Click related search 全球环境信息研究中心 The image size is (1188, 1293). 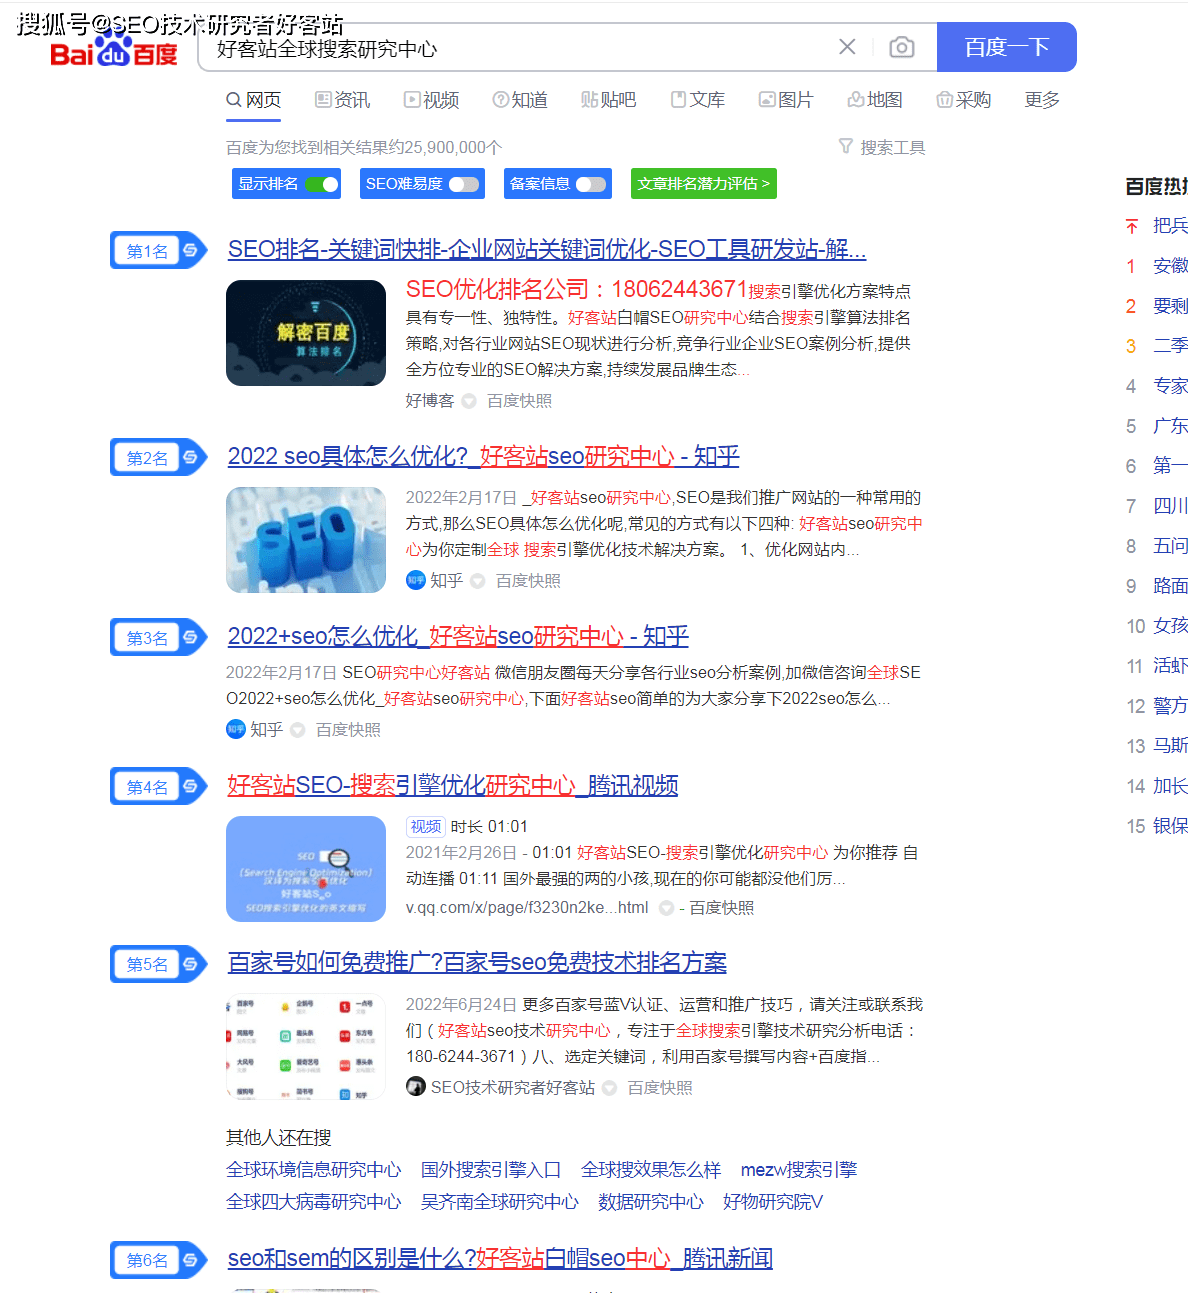(x=314, y=1169)
